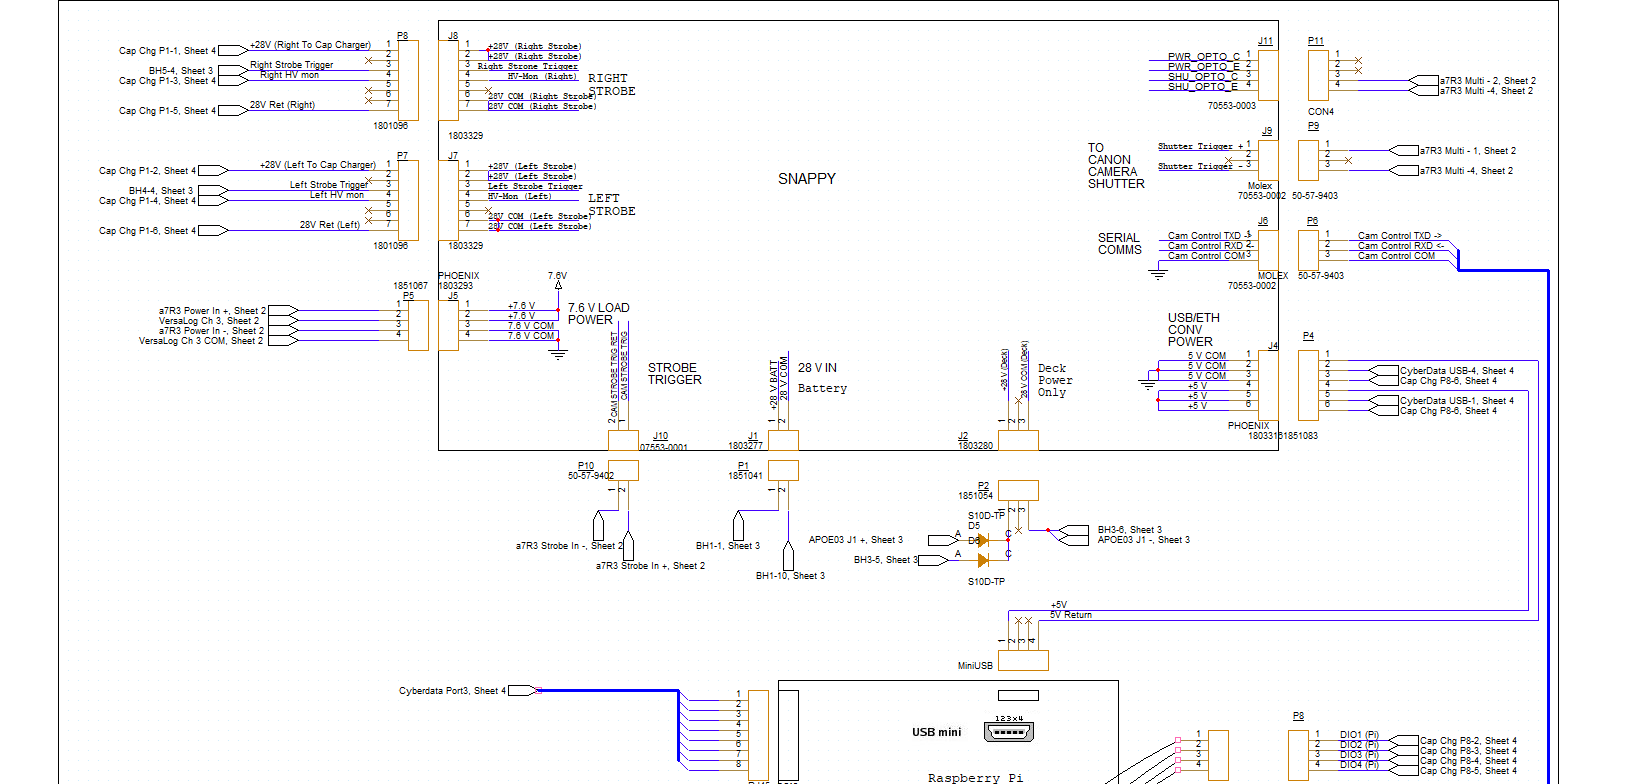Select the ground symbol beside SERIAL COMMS

pyautogui.click(x=1158, y=273)
